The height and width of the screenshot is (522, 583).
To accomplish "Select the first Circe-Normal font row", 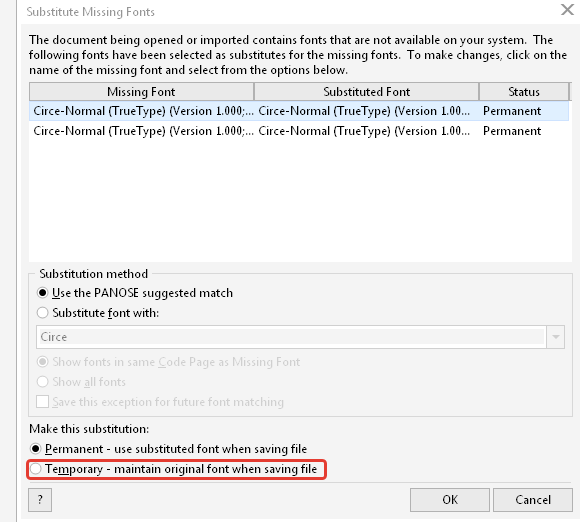I will (x=299, y=111).
